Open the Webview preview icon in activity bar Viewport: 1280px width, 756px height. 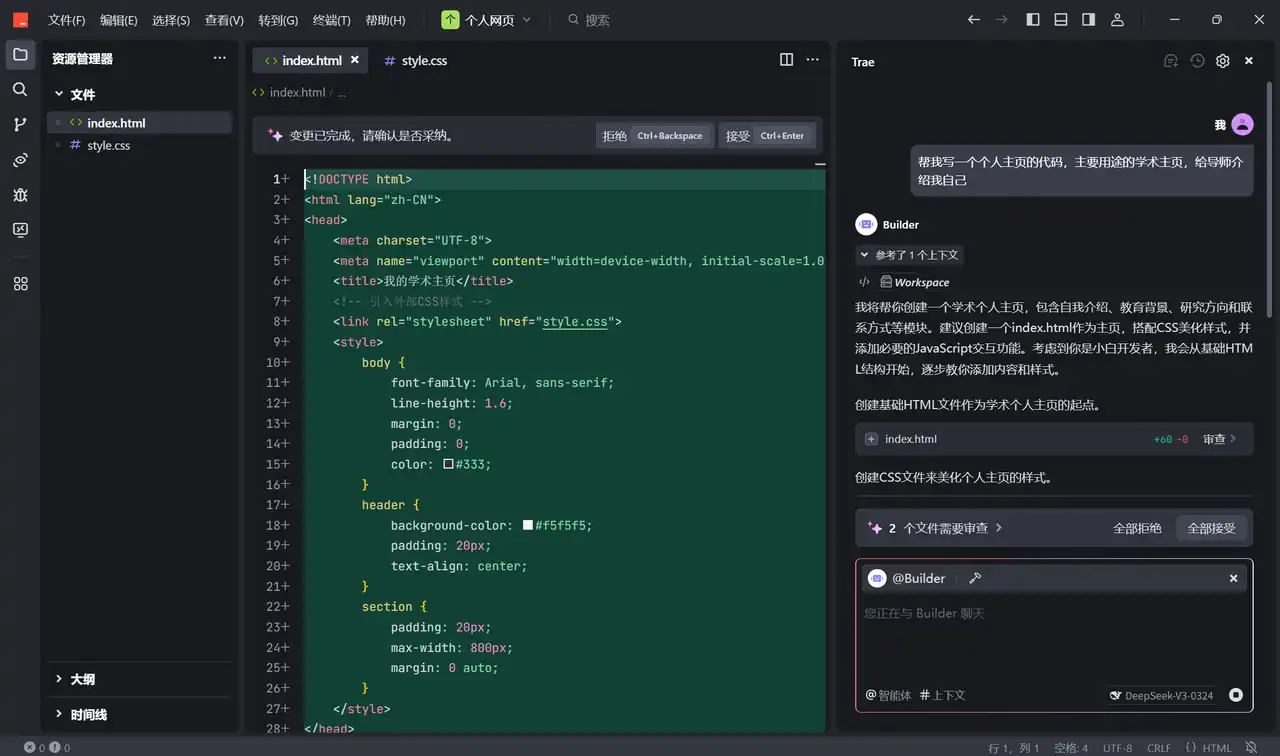point(20,159)
